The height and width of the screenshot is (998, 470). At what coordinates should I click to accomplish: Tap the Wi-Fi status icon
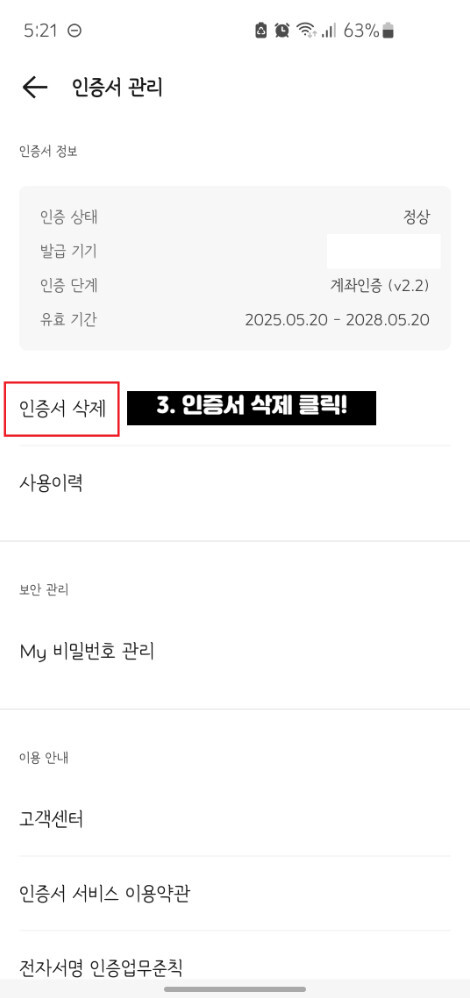pos(306,30)
